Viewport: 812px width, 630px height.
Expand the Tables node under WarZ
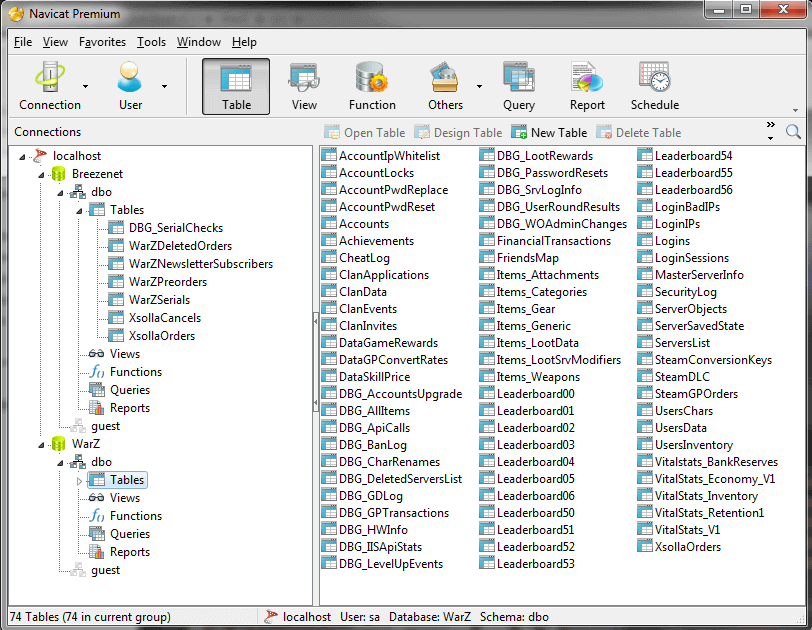pos(79,480)
